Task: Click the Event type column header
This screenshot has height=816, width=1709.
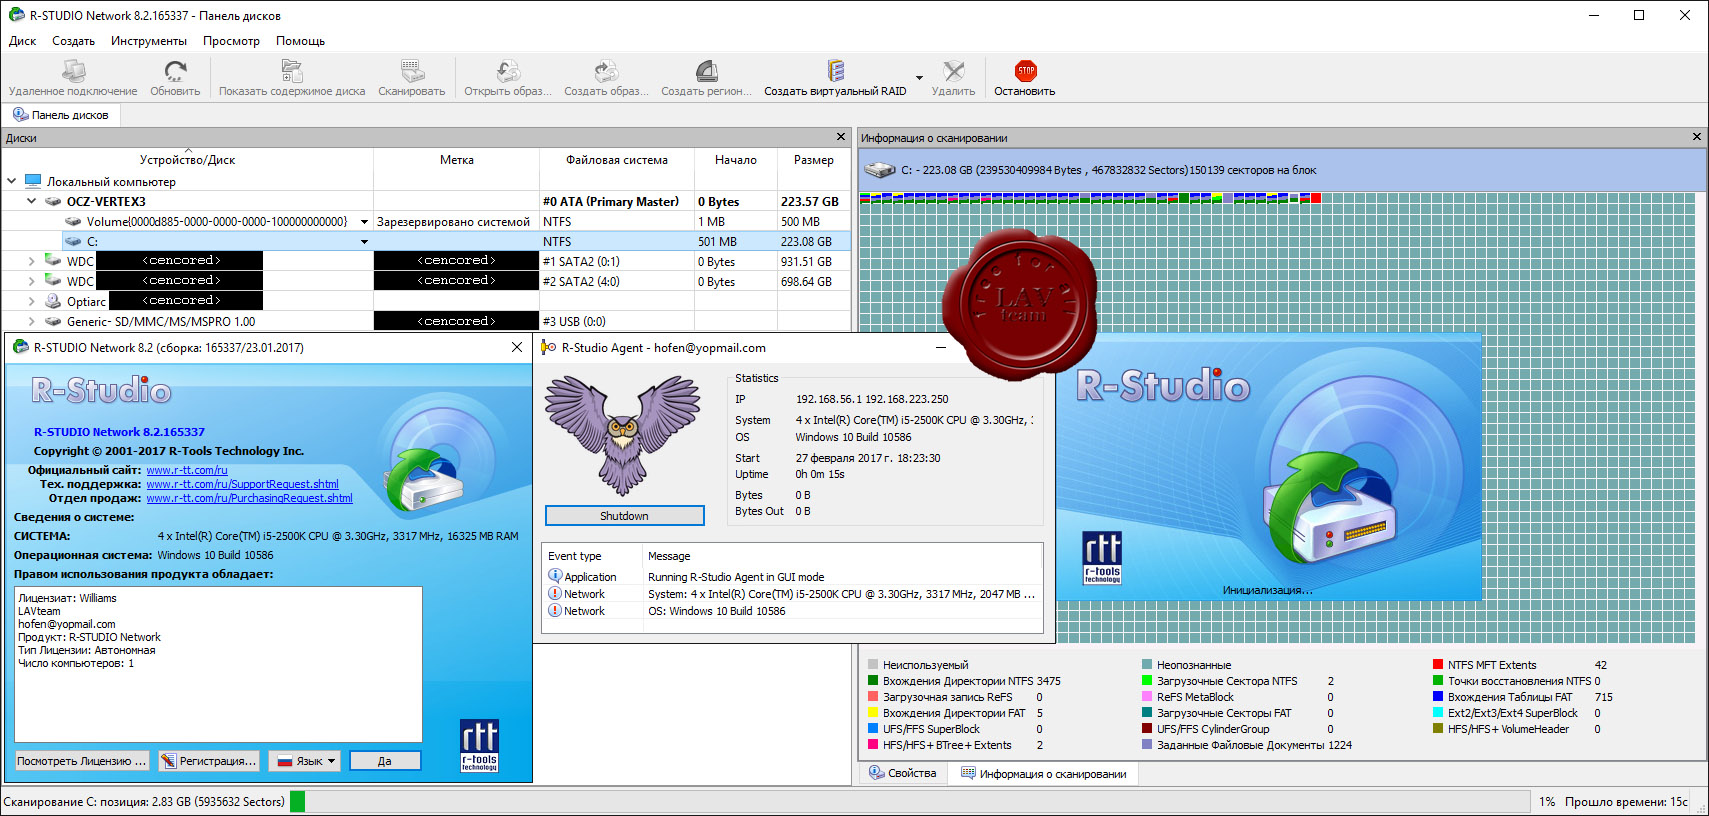Action: point(591,556)
